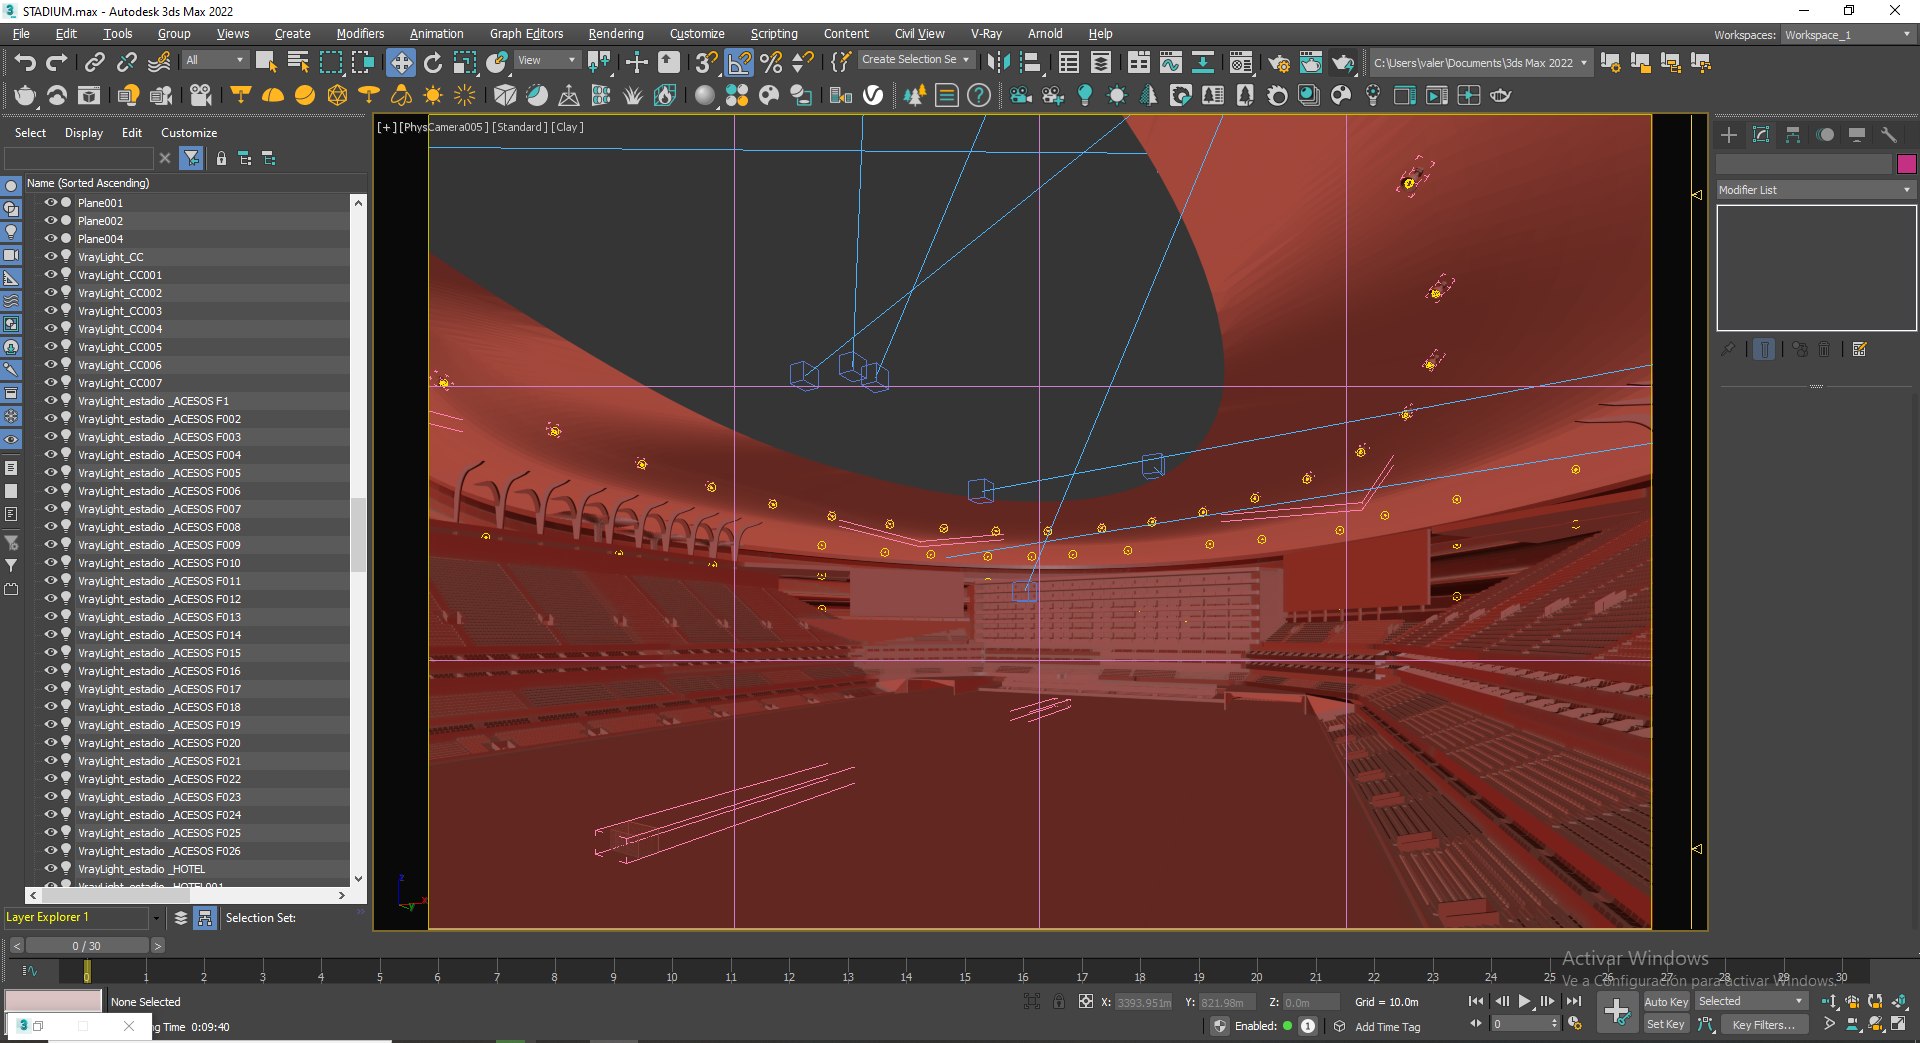Toggle the Percent Snap tool
1920x1043 pixels.
click(x=771, y=62)
